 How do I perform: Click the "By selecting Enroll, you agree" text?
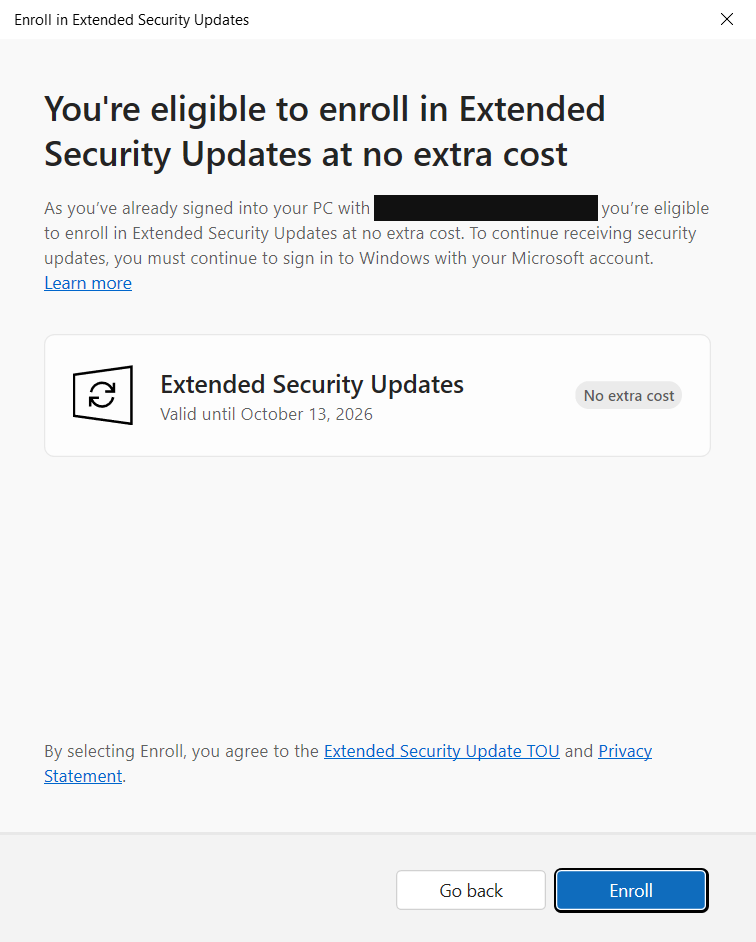click(x=180, y=751)
